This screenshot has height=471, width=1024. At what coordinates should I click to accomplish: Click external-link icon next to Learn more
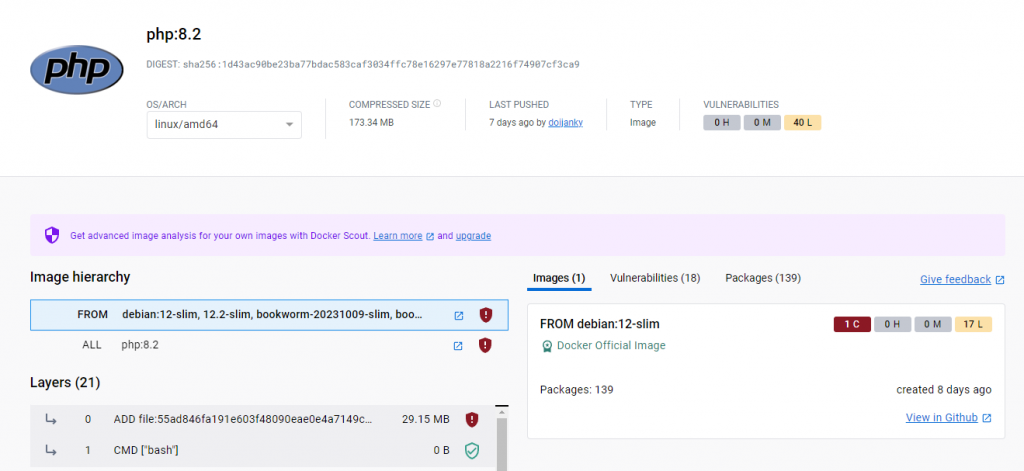coord(430,236)
